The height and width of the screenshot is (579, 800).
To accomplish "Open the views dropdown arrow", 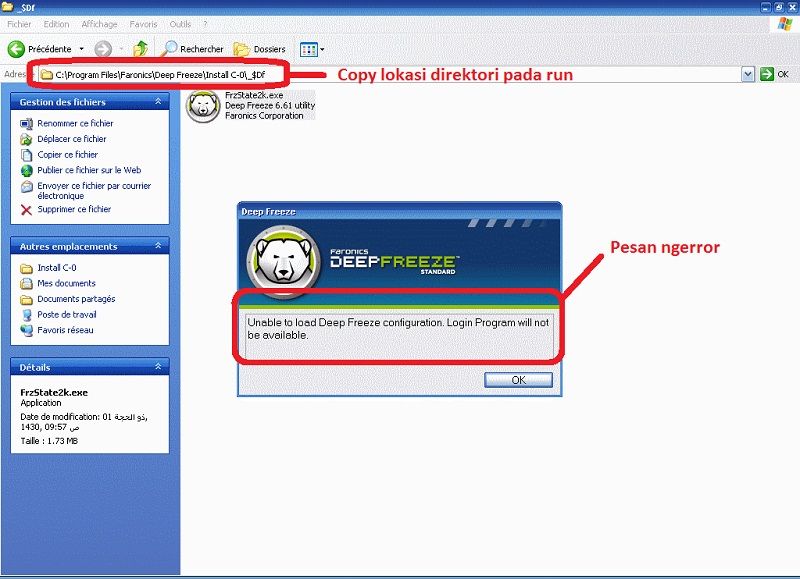I will 322,49.
